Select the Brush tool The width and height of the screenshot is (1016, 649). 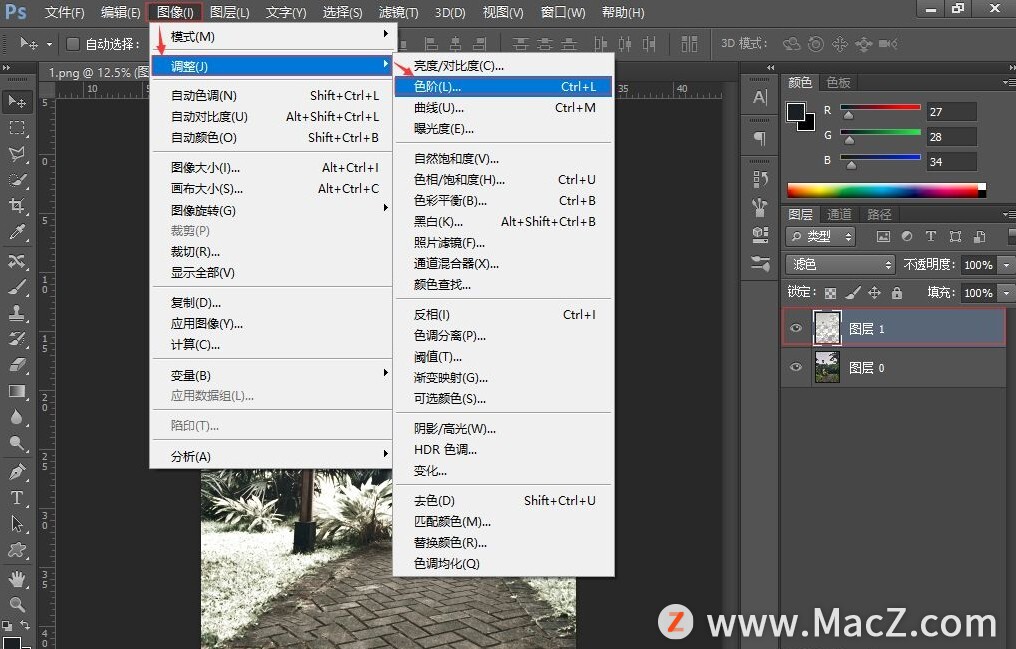[17, 286]
